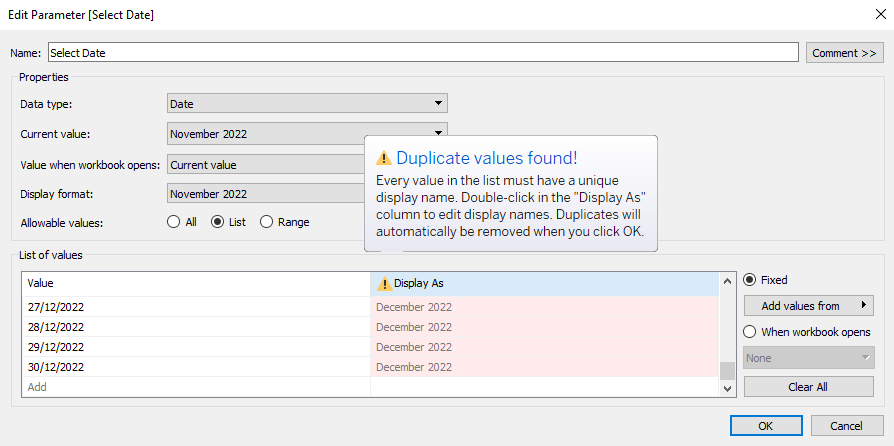Enable the When workbook opens option

coord(750,332)
